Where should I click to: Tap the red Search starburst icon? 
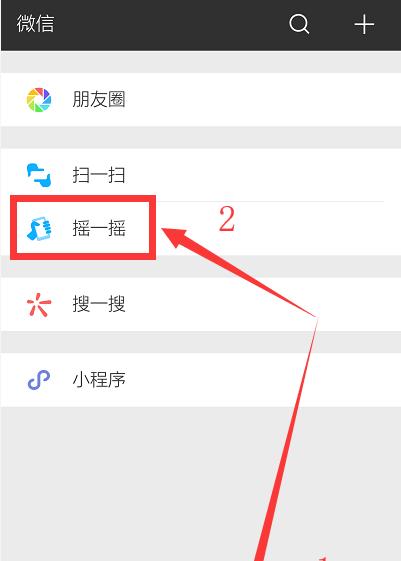click(39, 304)
